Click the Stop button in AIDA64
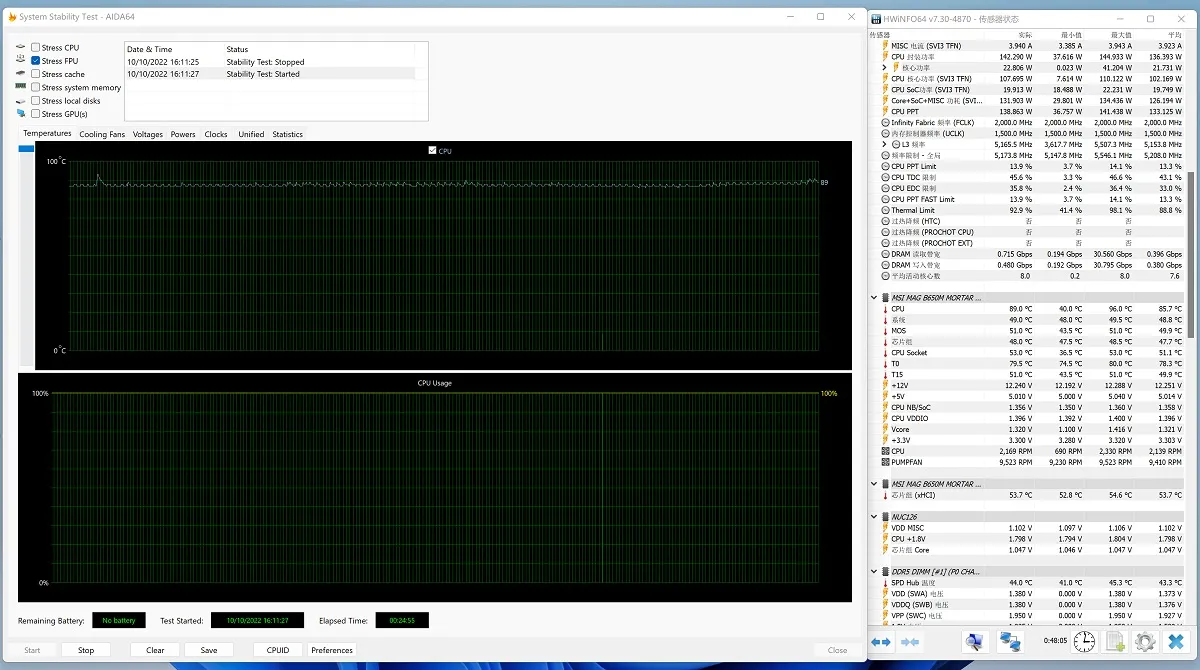Viewport: 1200px width, 670px height. point(86,650)
